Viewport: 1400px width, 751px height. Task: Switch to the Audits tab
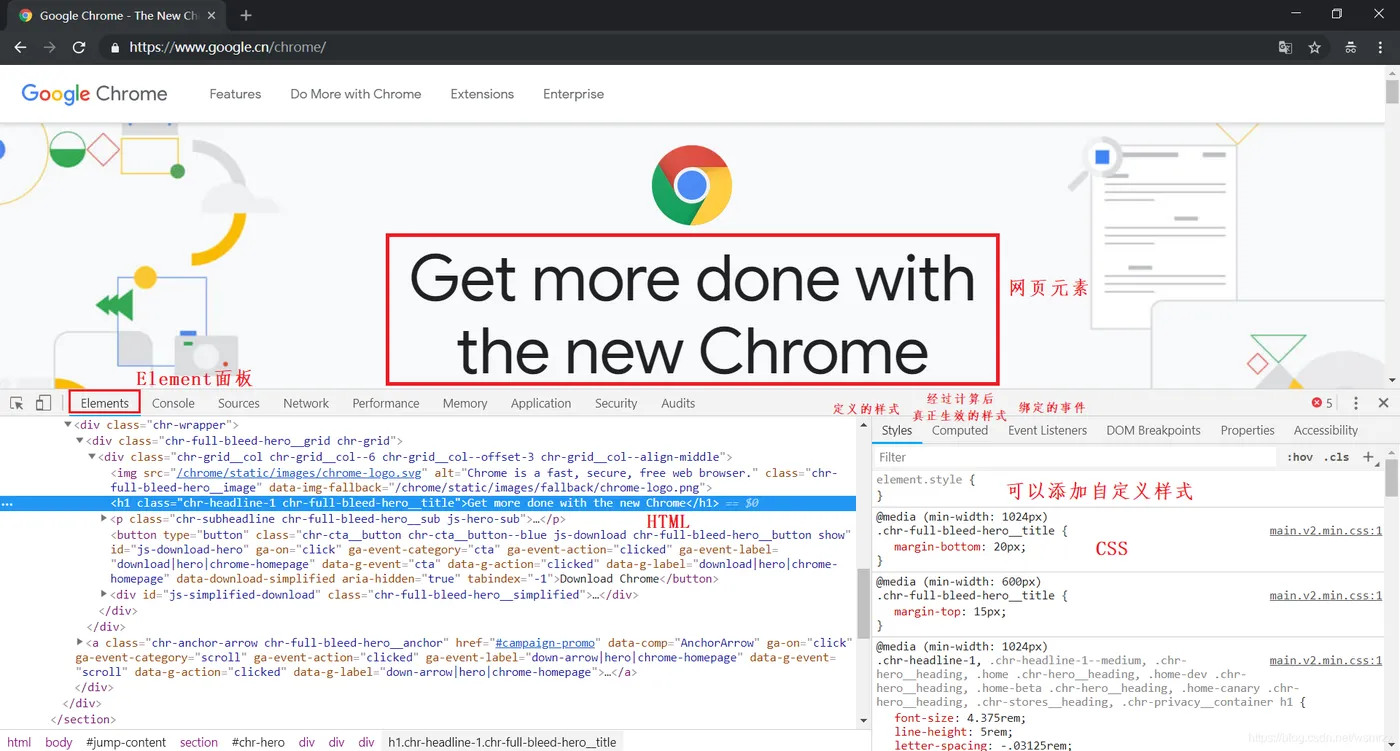pos(678,403)
